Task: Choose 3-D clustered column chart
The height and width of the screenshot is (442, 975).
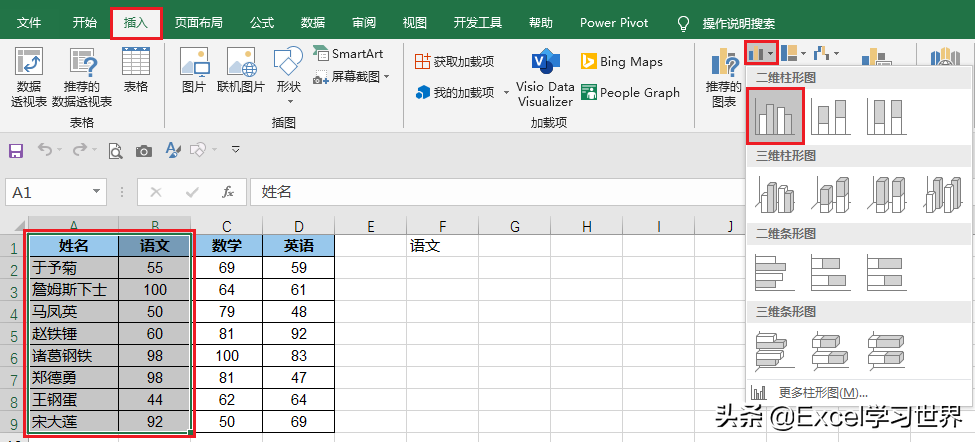Action: (x=776, y=194)
